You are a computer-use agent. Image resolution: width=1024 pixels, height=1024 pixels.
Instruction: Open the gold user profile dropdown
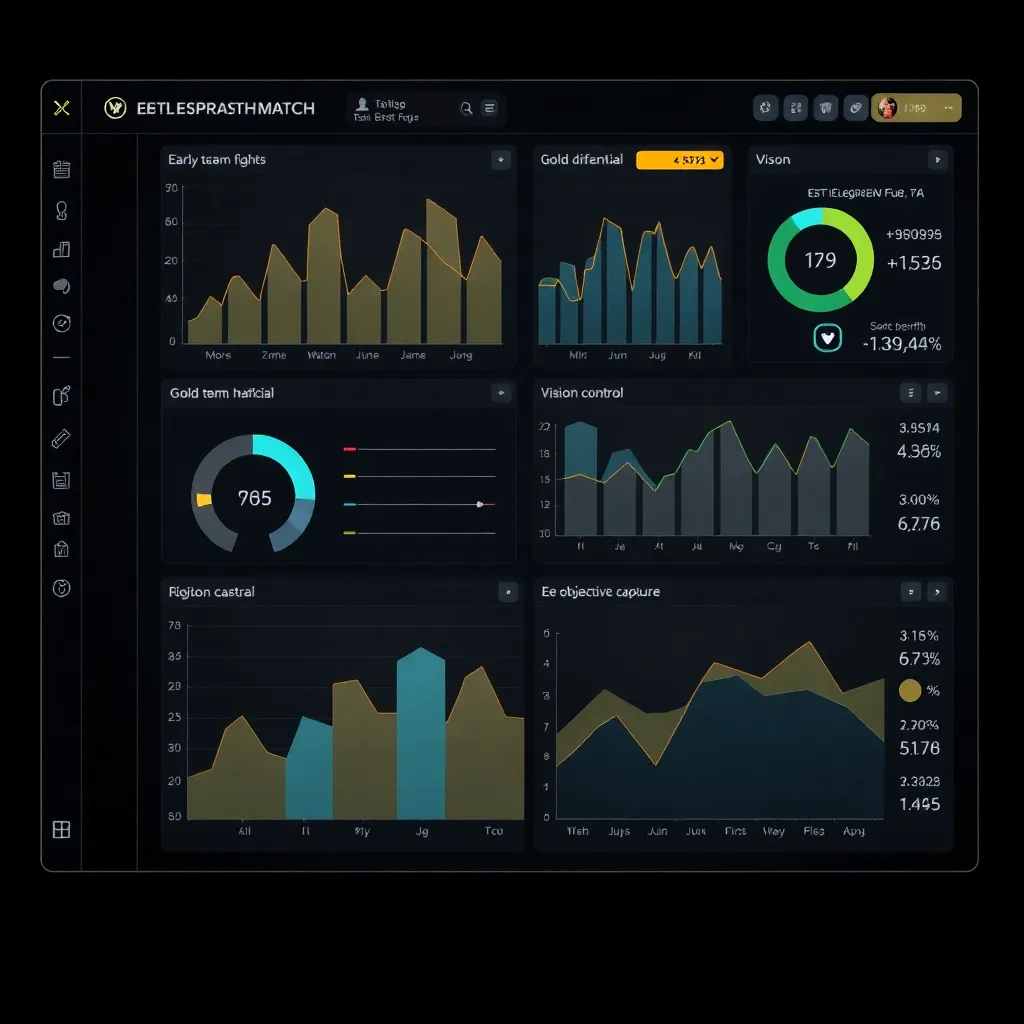(916, 108)
